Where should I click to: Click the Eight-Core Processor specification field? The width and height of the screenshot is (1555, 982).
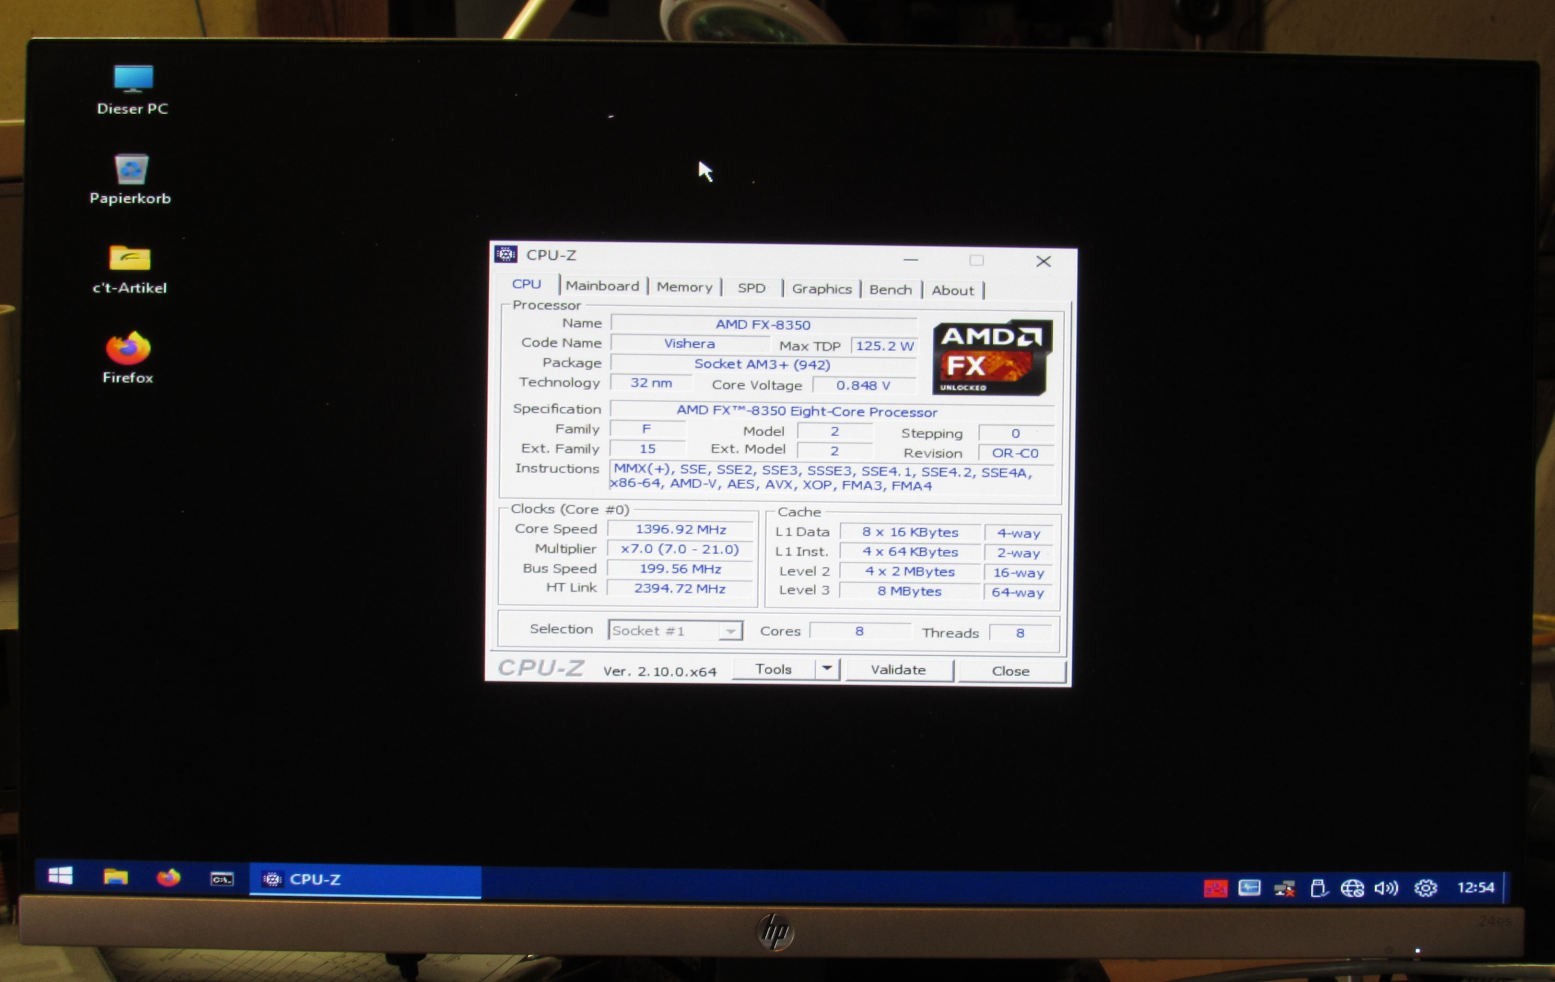832,411
